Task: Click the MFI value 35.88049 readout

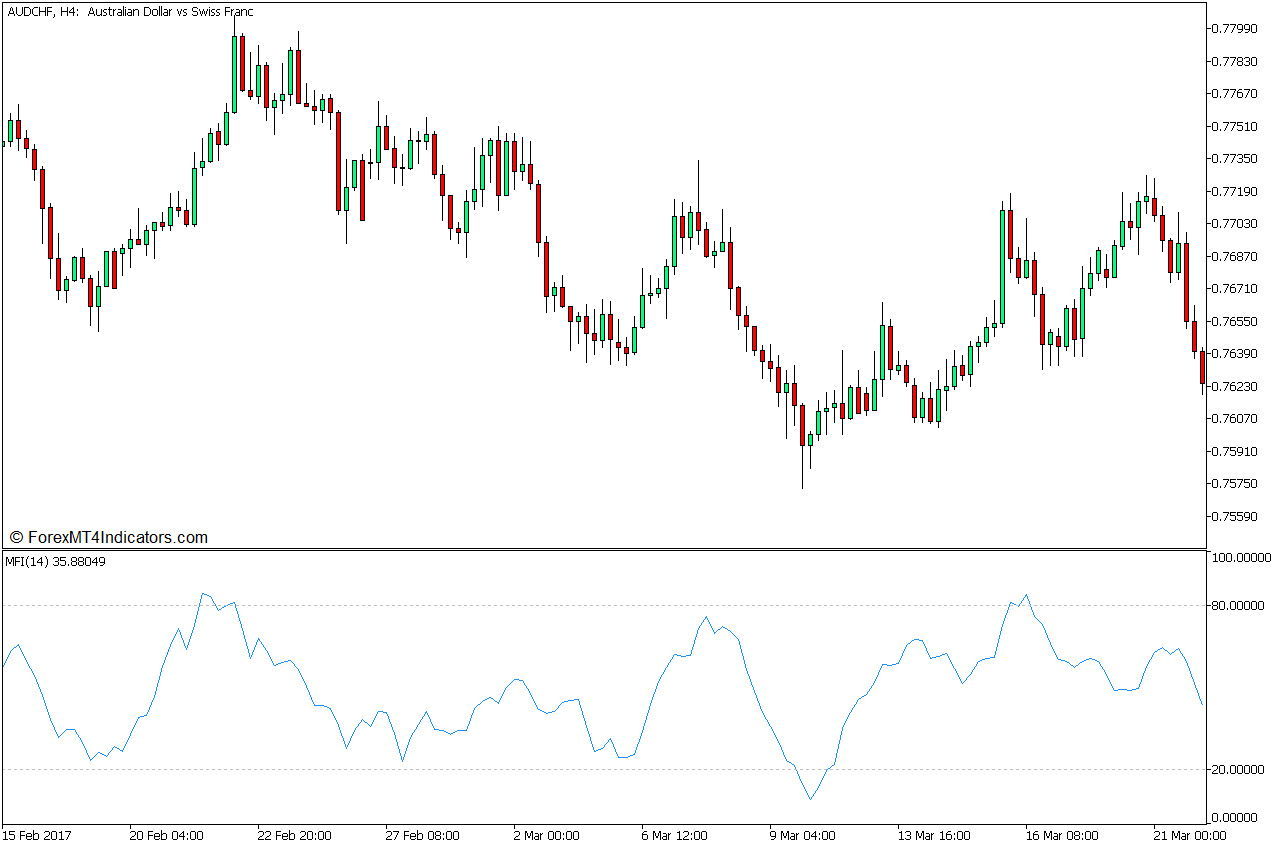Action: pos(78,563)
